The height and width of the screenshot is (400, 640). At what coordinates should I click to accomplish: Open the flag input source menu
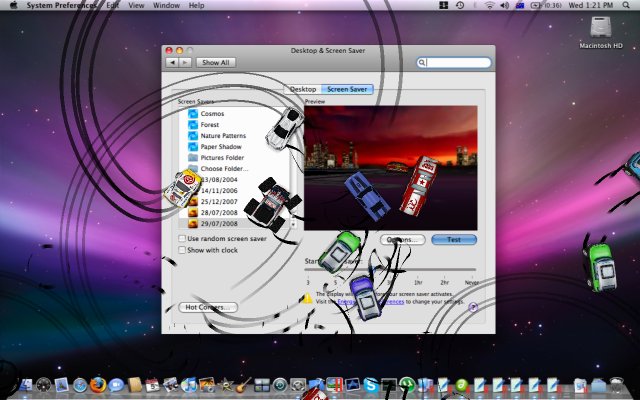coord(520,5)
